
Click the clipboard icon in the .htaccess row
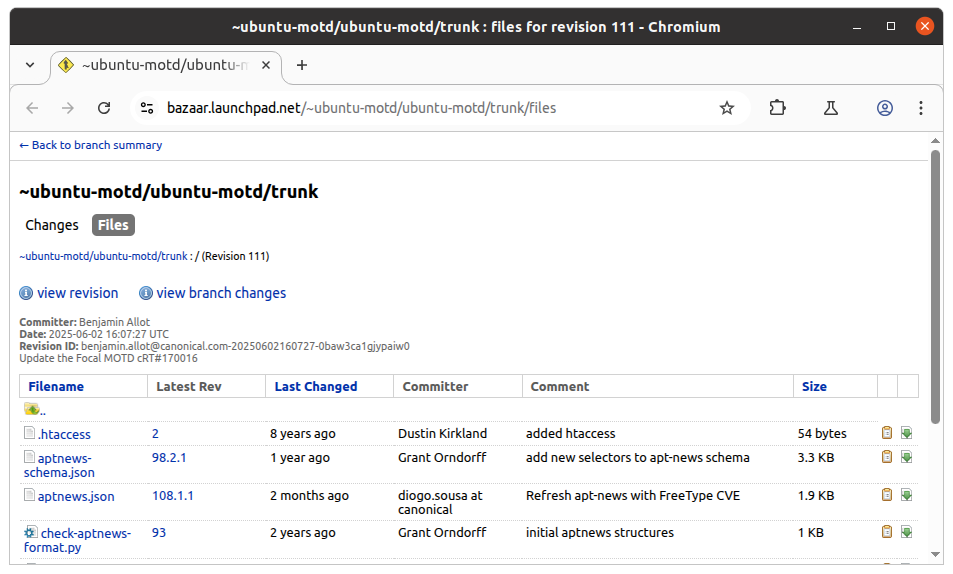[x=886, y=433]
